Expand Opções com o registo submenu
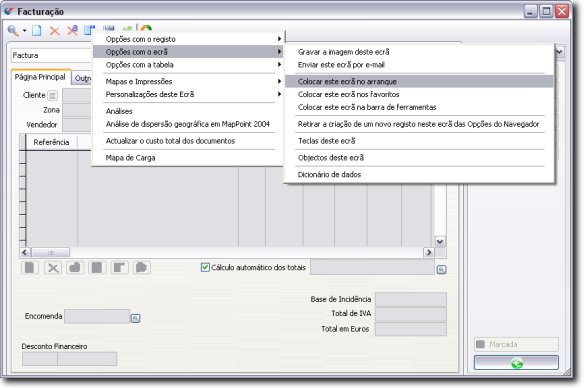This screenshot has height=388, width=584. point(188,39)
